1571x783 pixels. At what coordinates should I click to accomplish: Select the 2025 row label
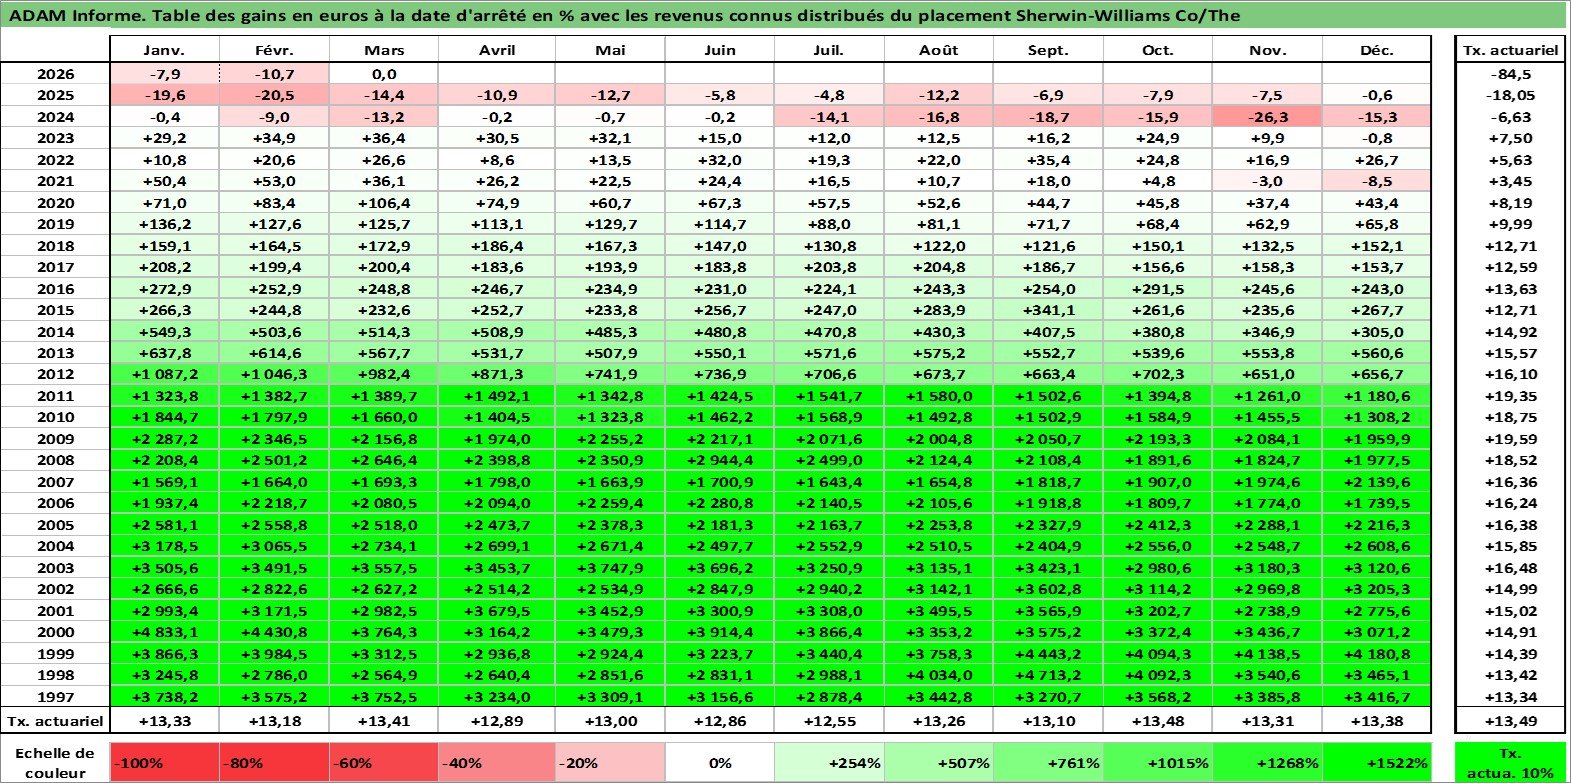tap(55, 95)
